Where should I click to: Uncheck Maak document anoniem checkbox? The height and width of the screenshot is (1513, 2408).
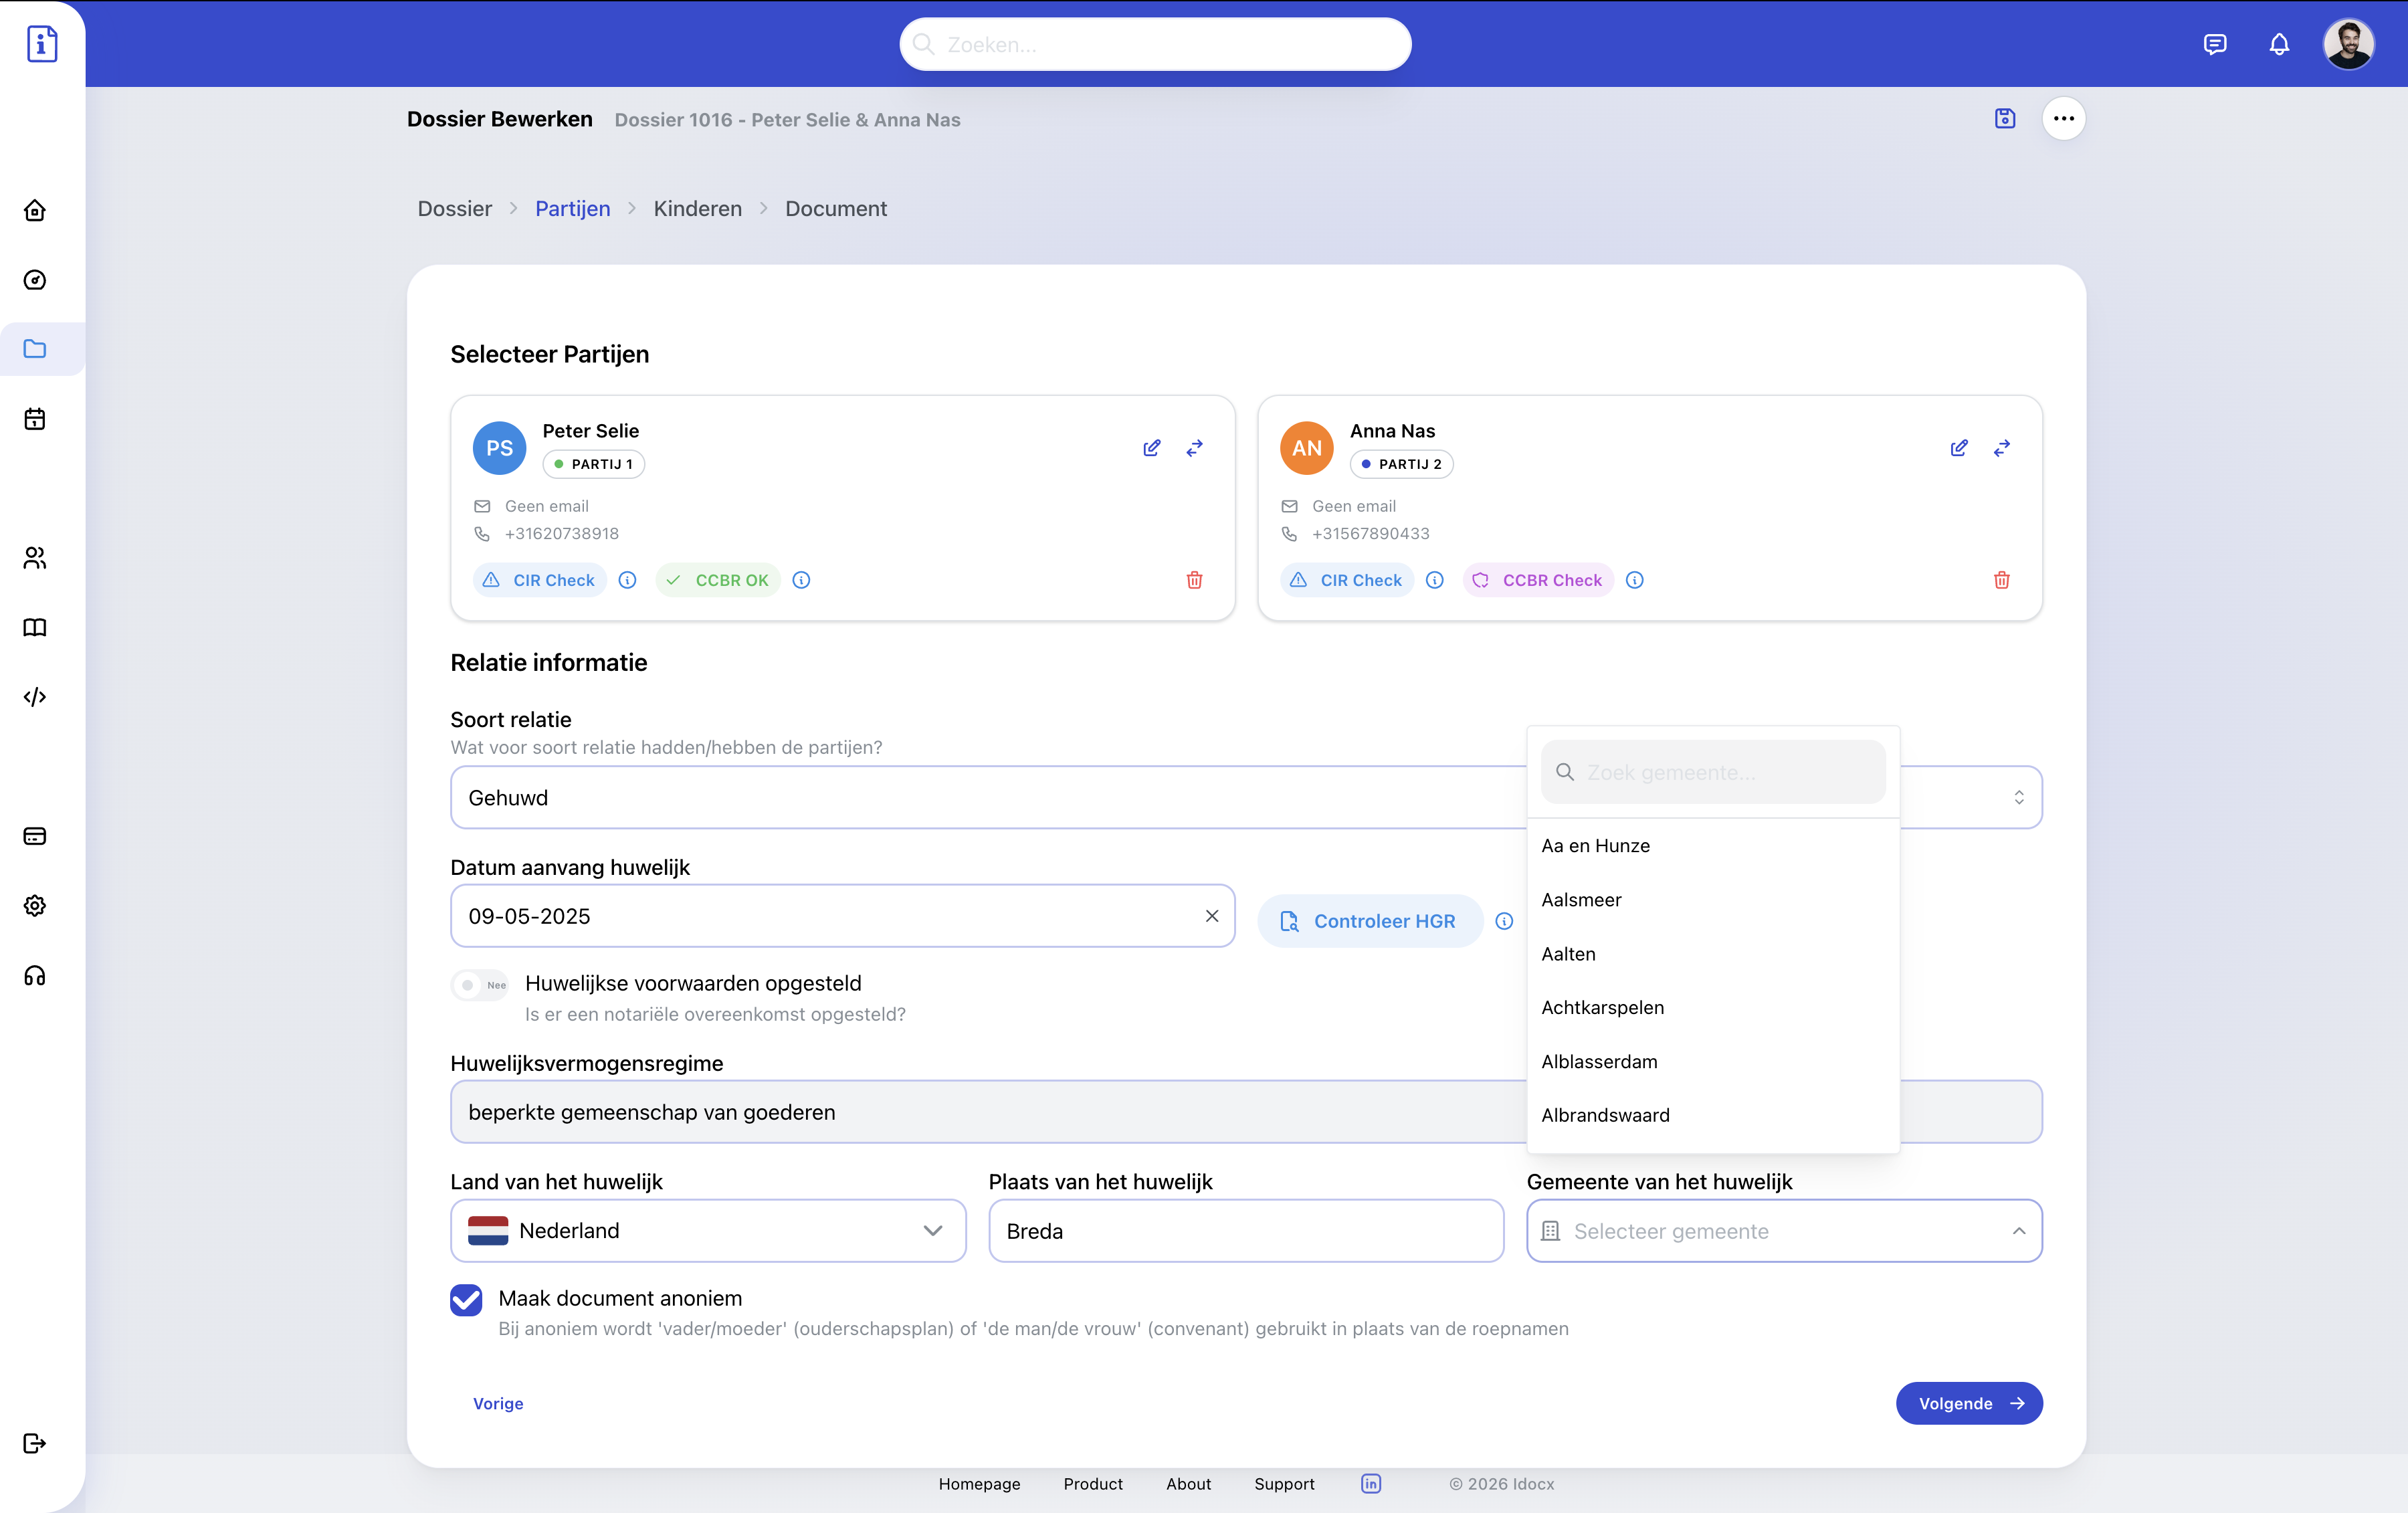[467, 1299]
